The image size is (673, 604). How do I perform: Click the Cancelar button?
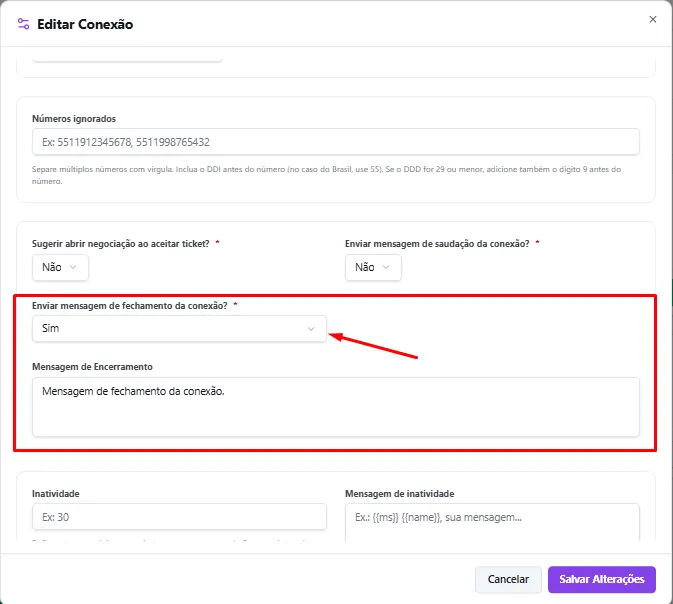[x=508, y=580]
